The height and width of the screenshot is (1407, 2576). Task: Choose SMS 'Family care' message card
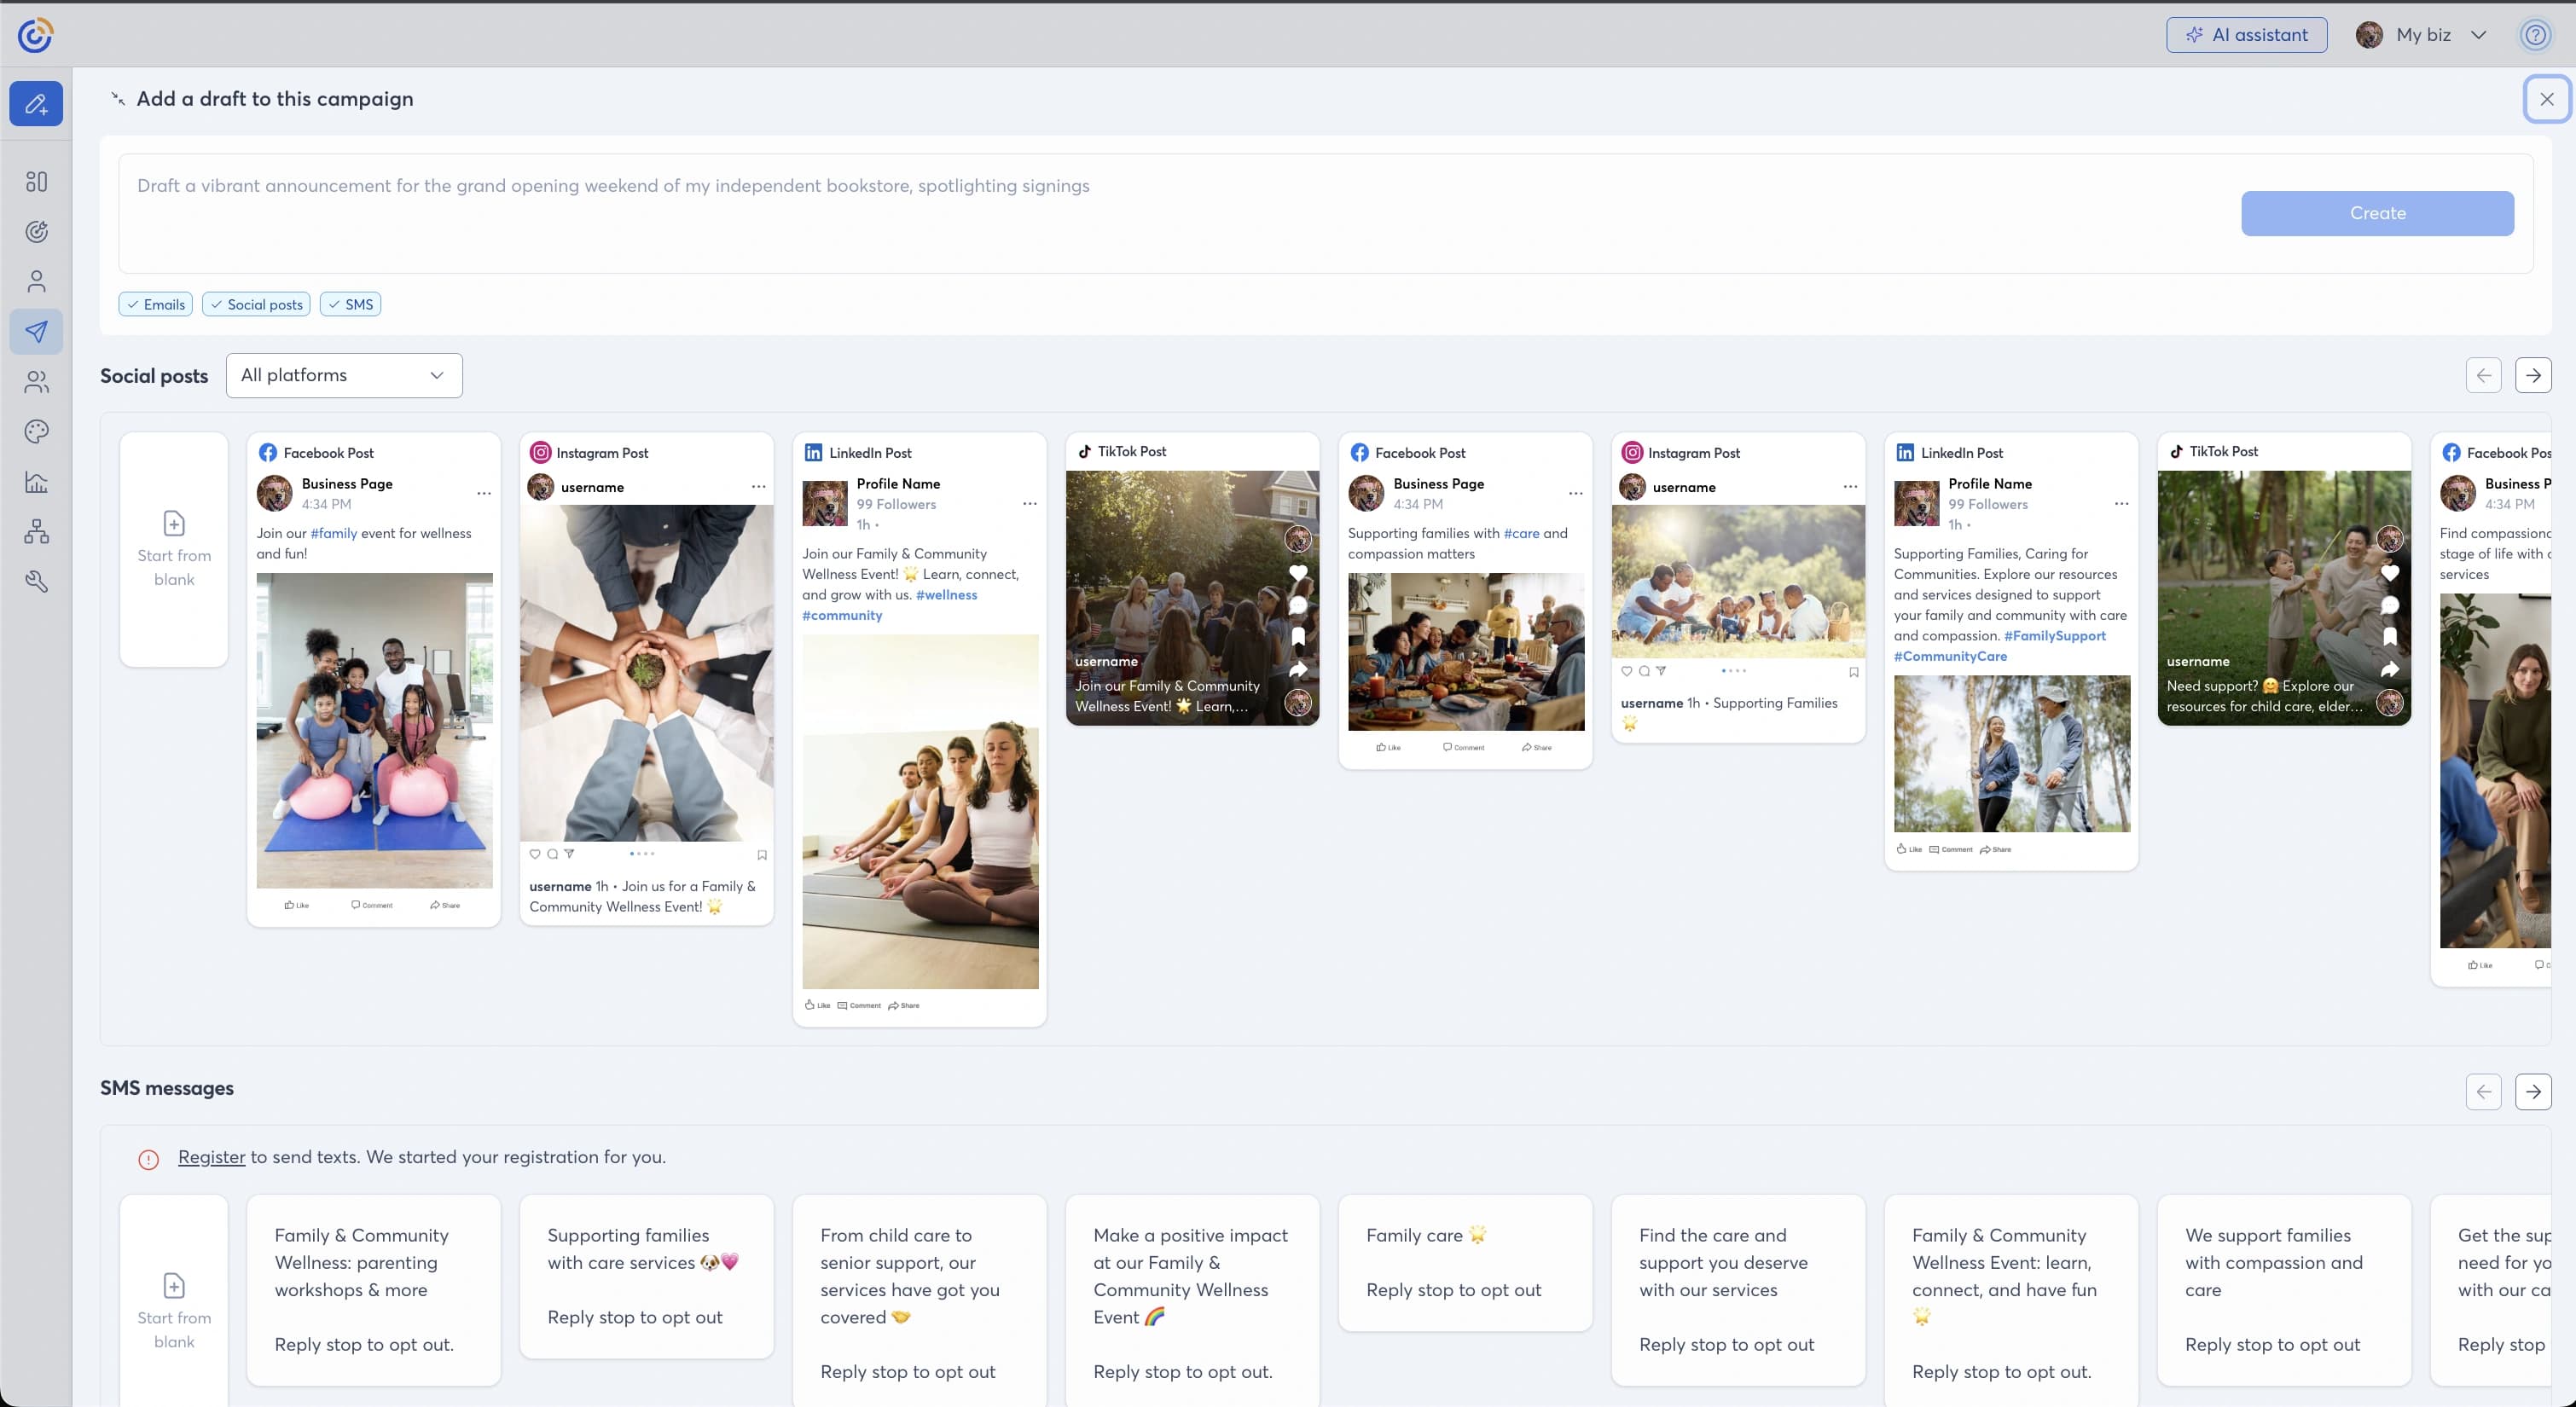tap(1465, 1262)
